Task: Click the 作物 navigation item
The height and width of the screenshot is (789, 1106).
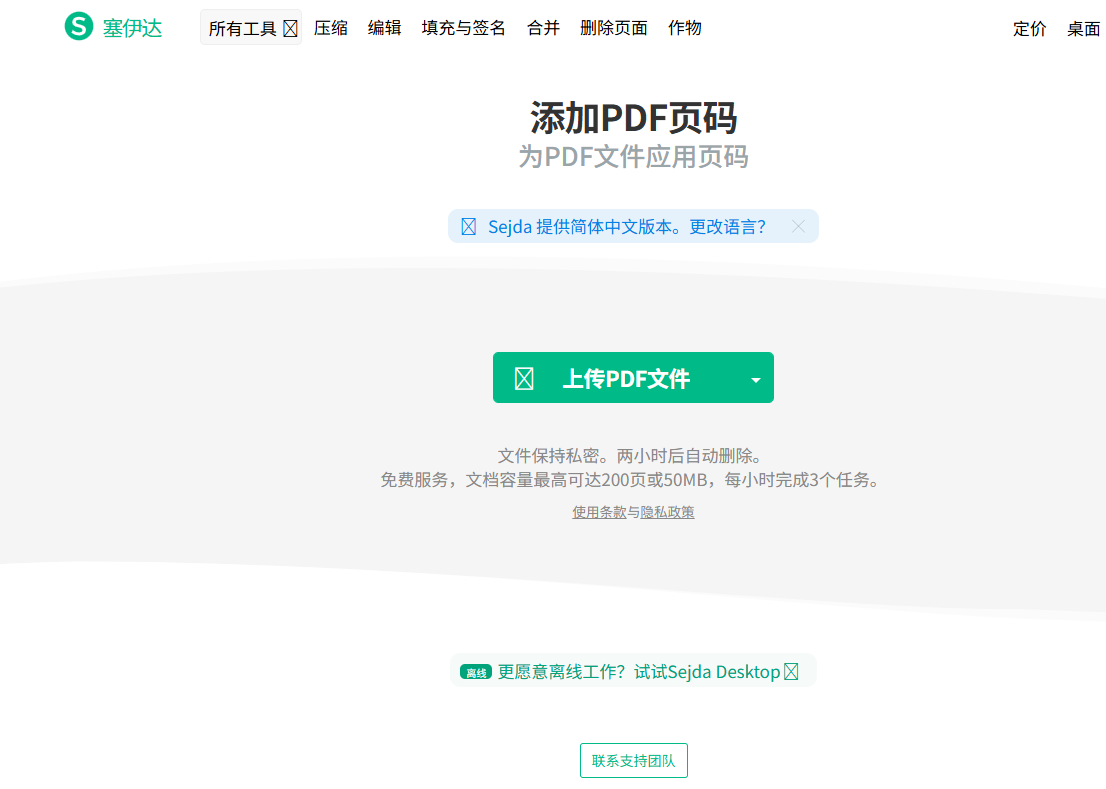Action: click(x=685, y=28)
